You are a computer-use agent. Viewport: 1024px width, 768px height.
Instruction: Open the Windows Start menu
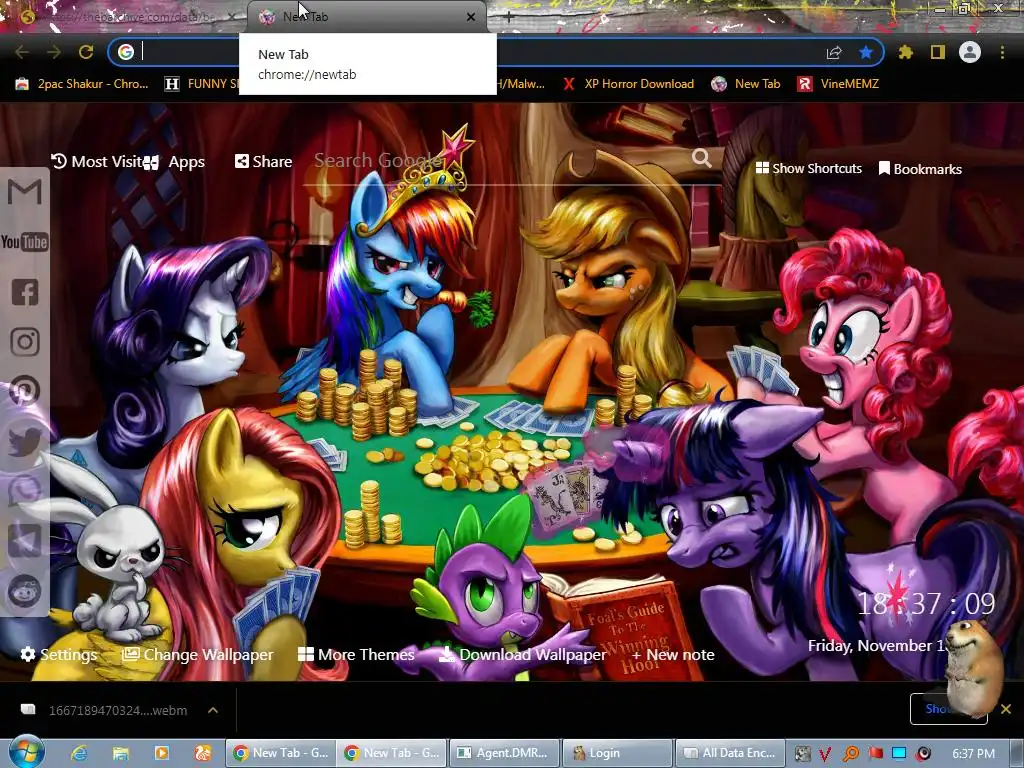(26, 752)
